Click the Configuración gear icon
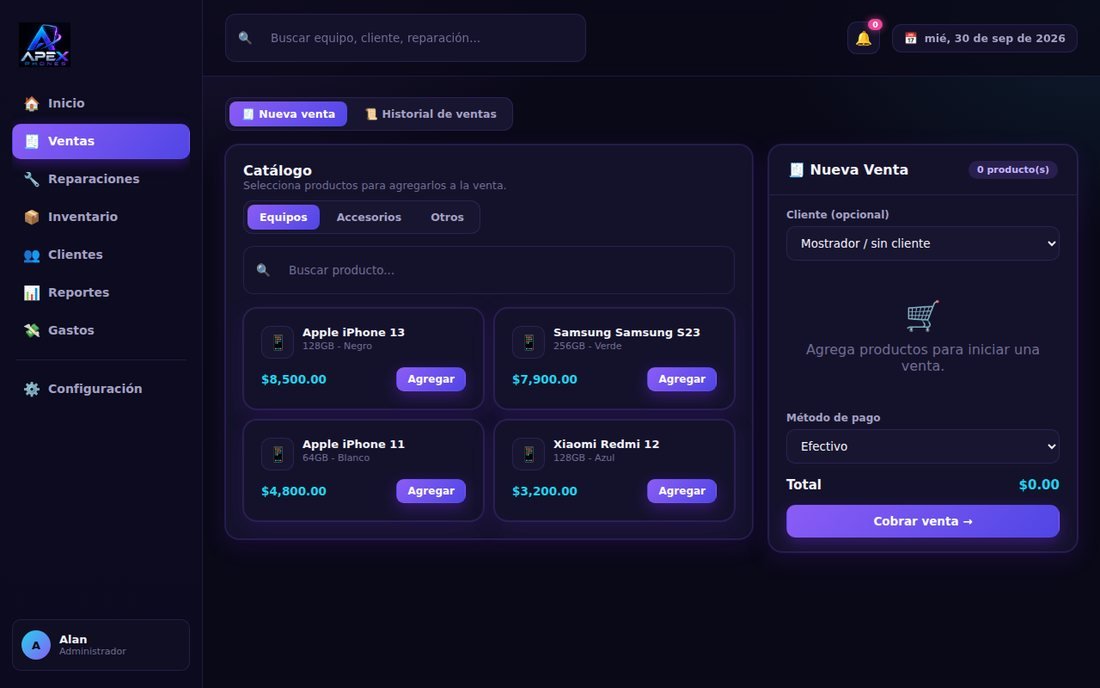 (x=32, y=389)
